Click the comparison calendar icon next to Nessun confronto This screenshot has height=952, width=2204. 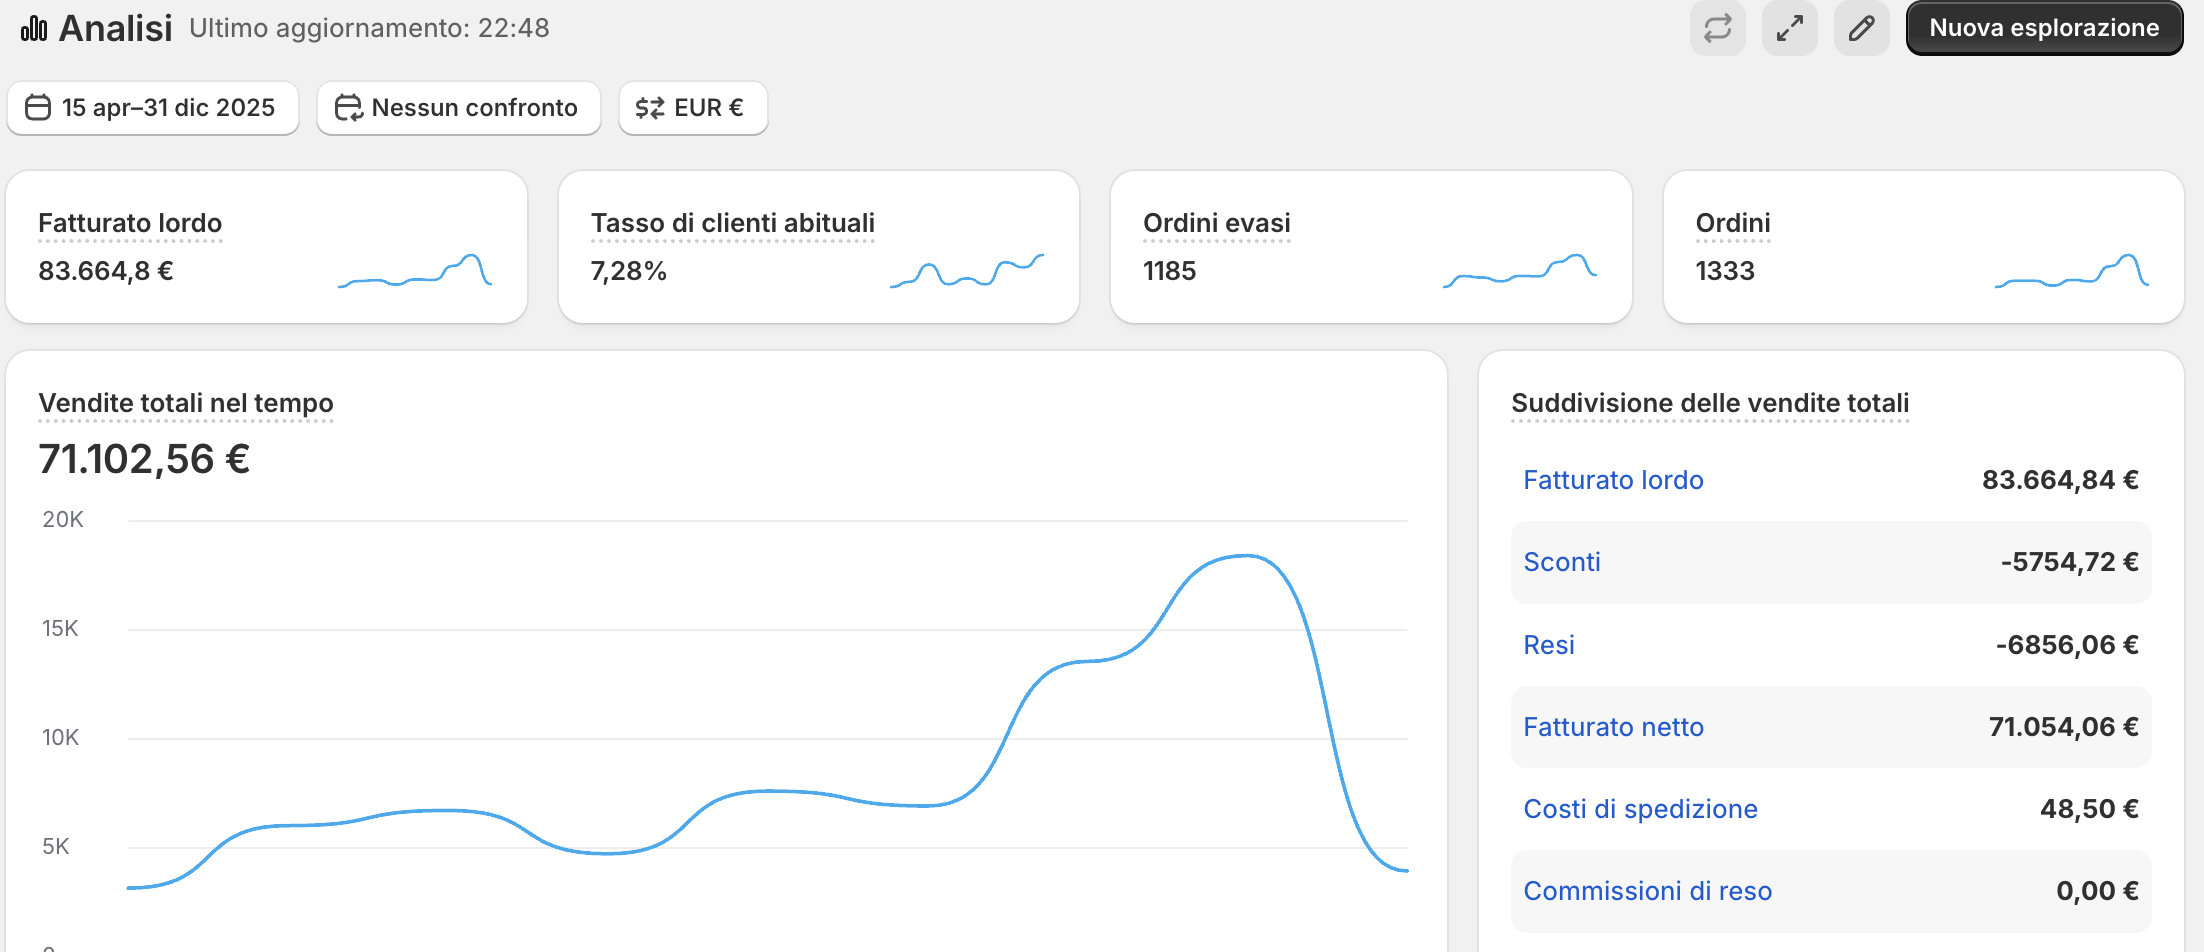[x=347, y=107]
